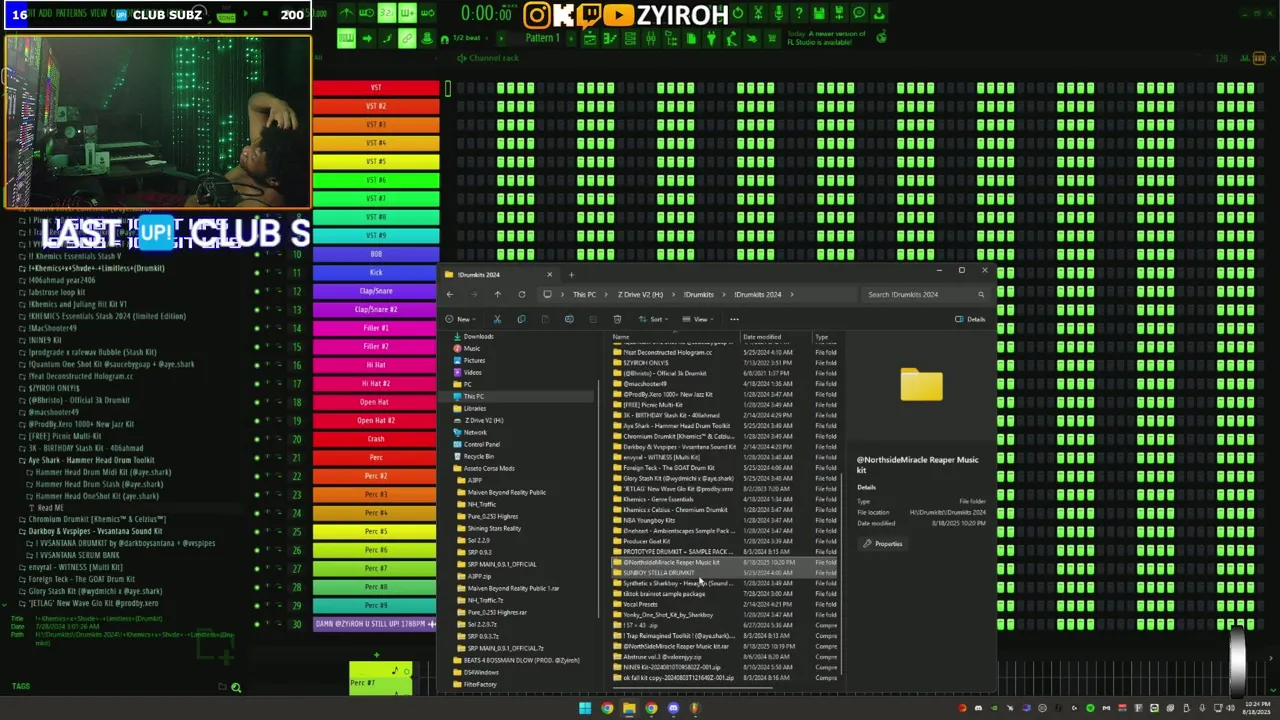Open FL Studio help question mark icon
This screenshot has width=1280, height=720.
pyautogui.click(x=798, y=13)
